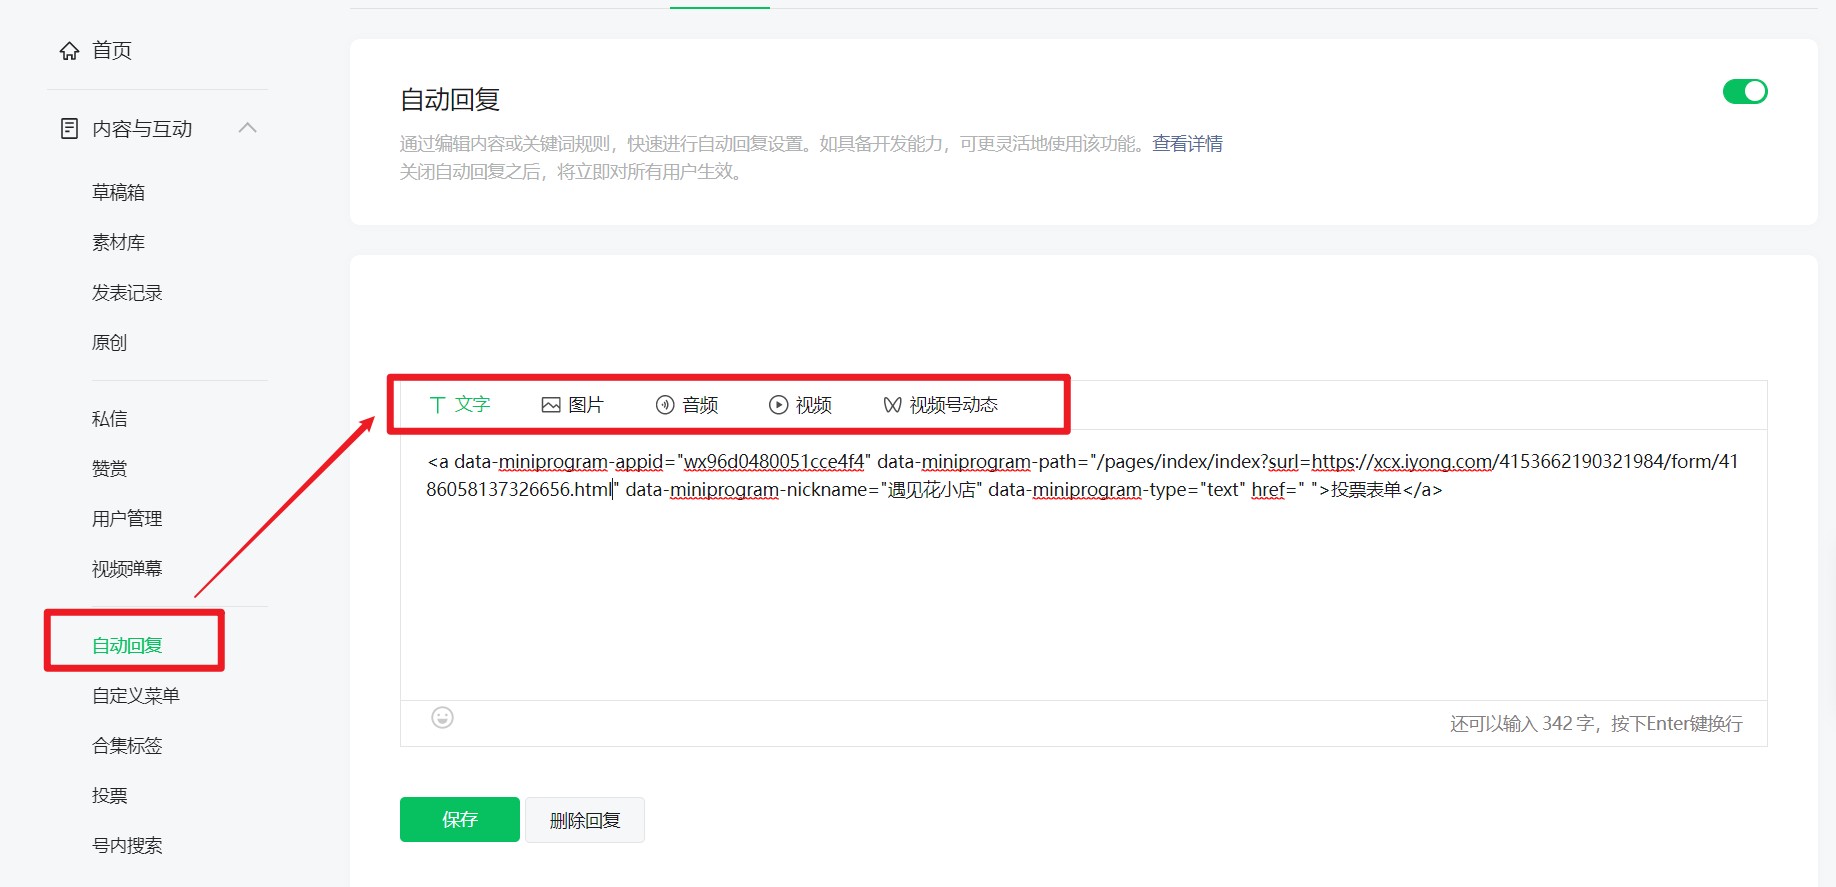This screenshot has height=887, width=1836.
Task: Click the text T icon in reply tabs
Action: (x=437, y=404)
